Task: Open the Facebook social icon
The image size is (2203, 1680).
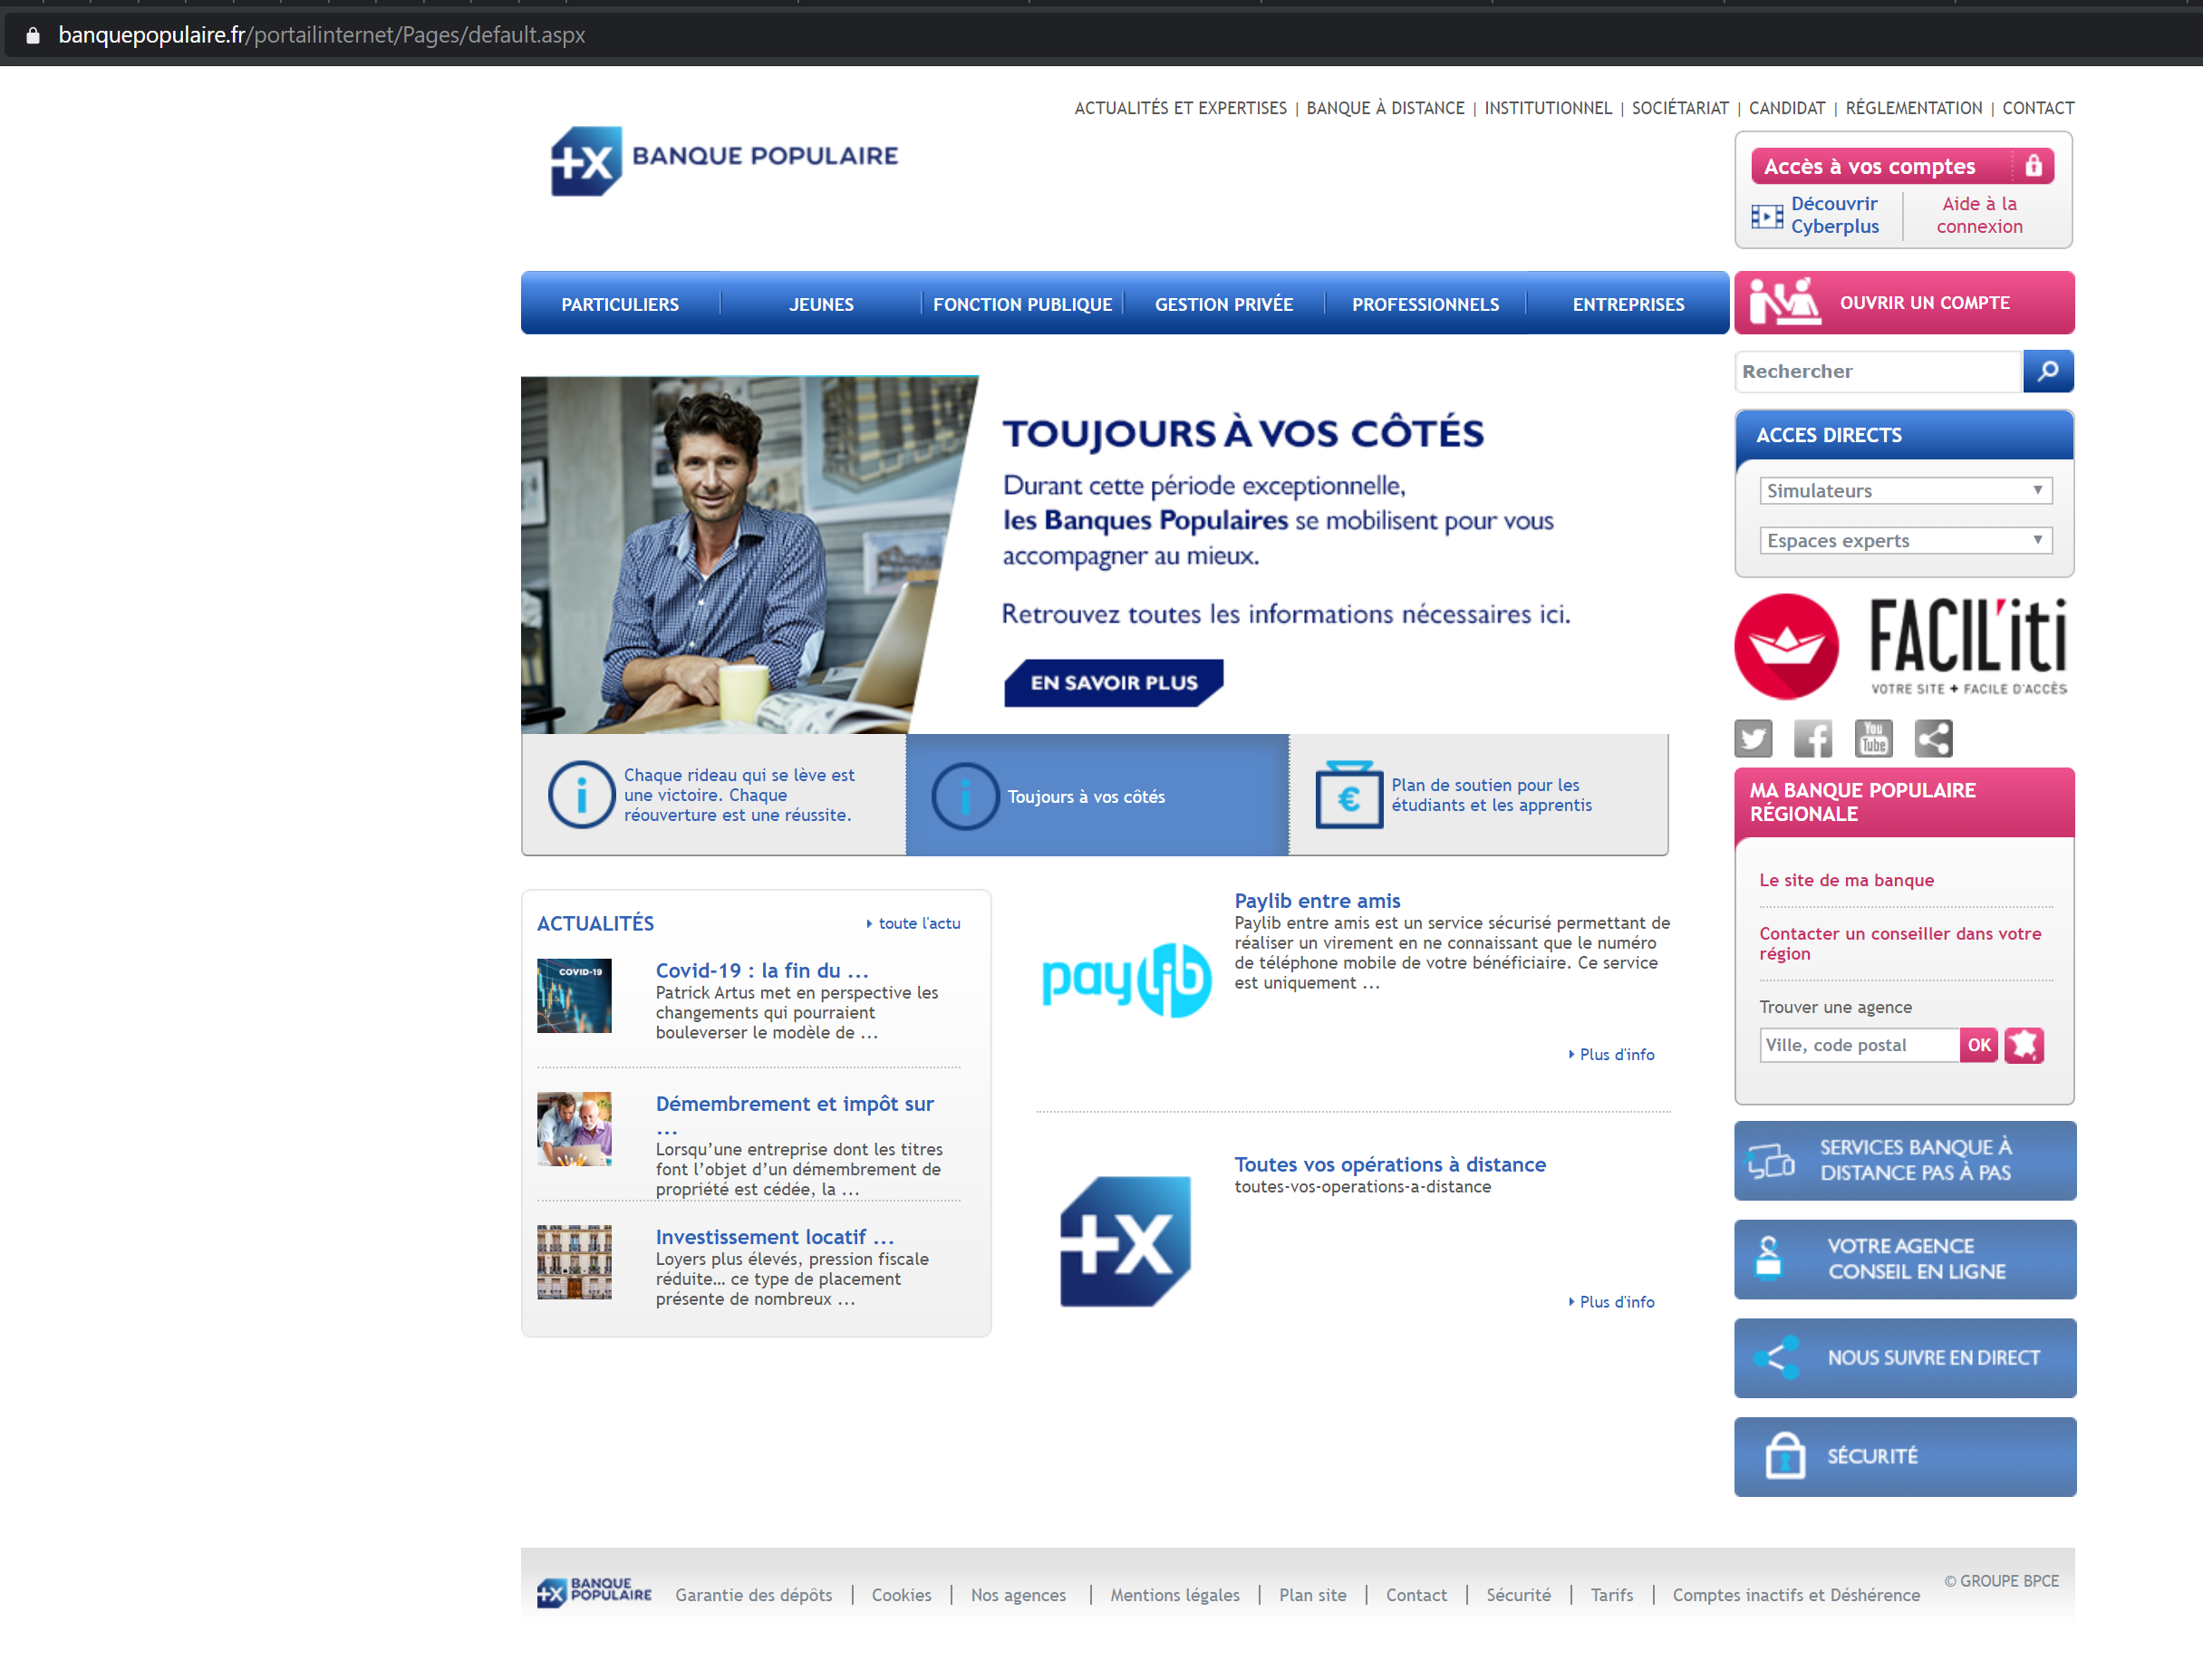Action: (x=1813, y=738)
